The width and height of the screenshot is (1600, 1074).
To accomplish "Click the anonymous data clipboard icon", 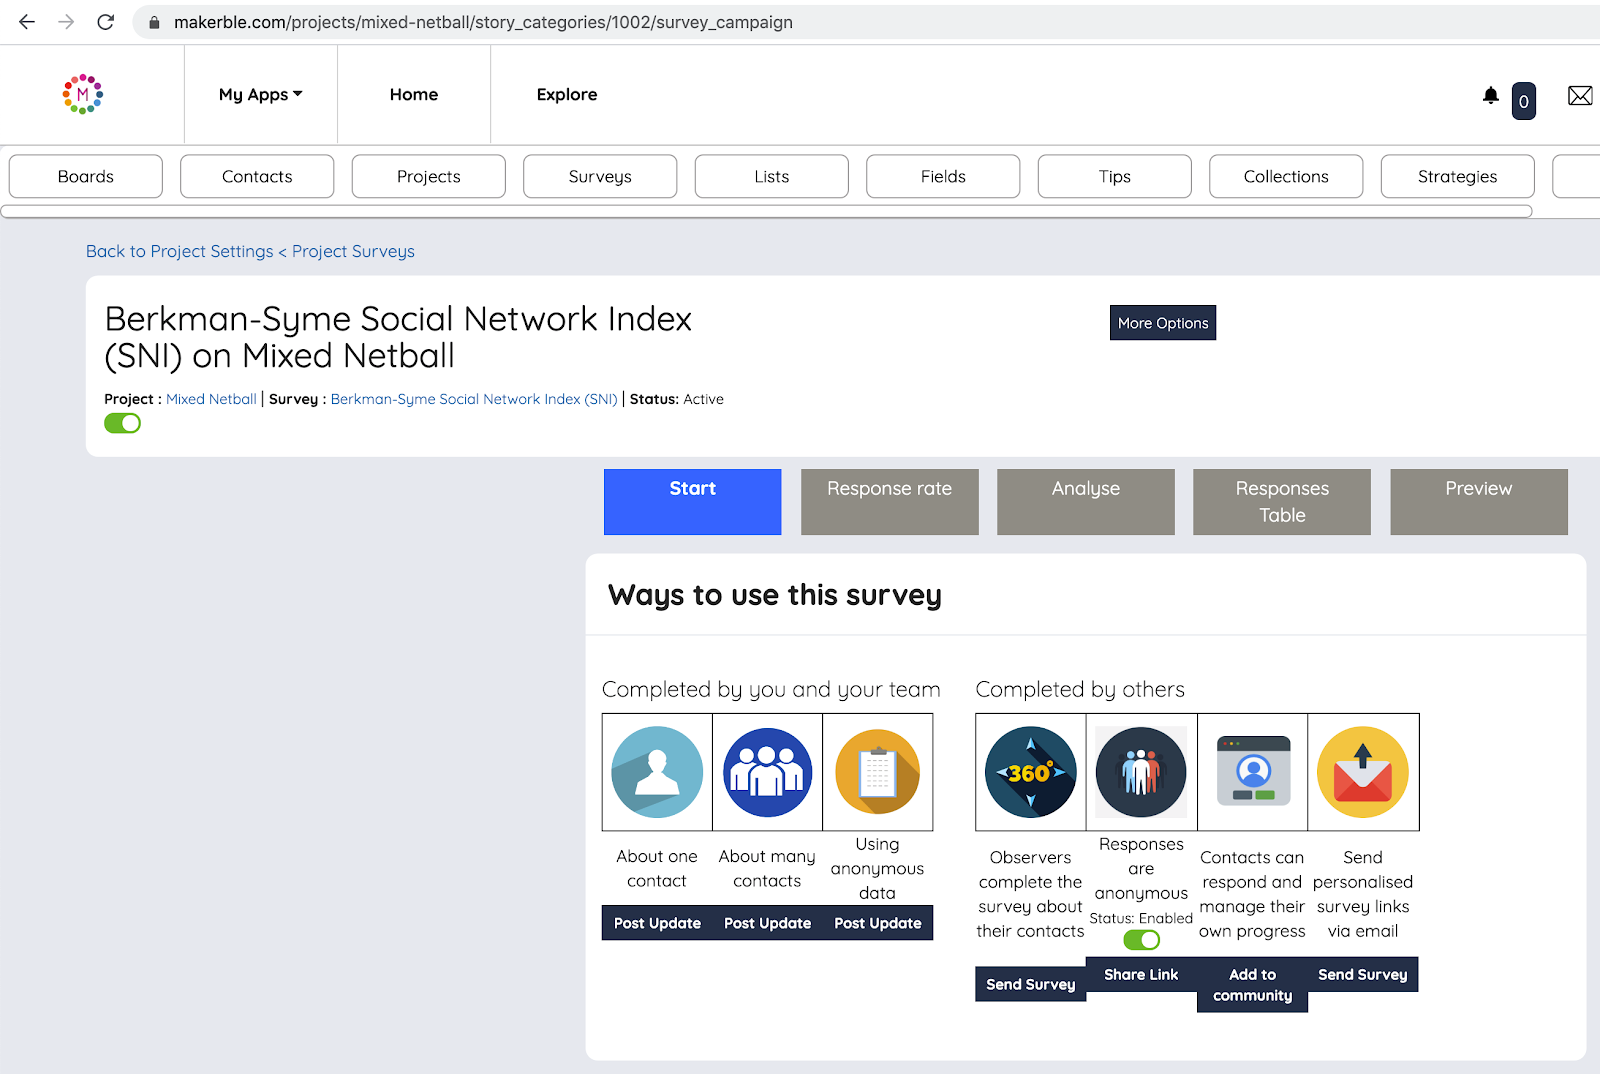I will point(877,772).
